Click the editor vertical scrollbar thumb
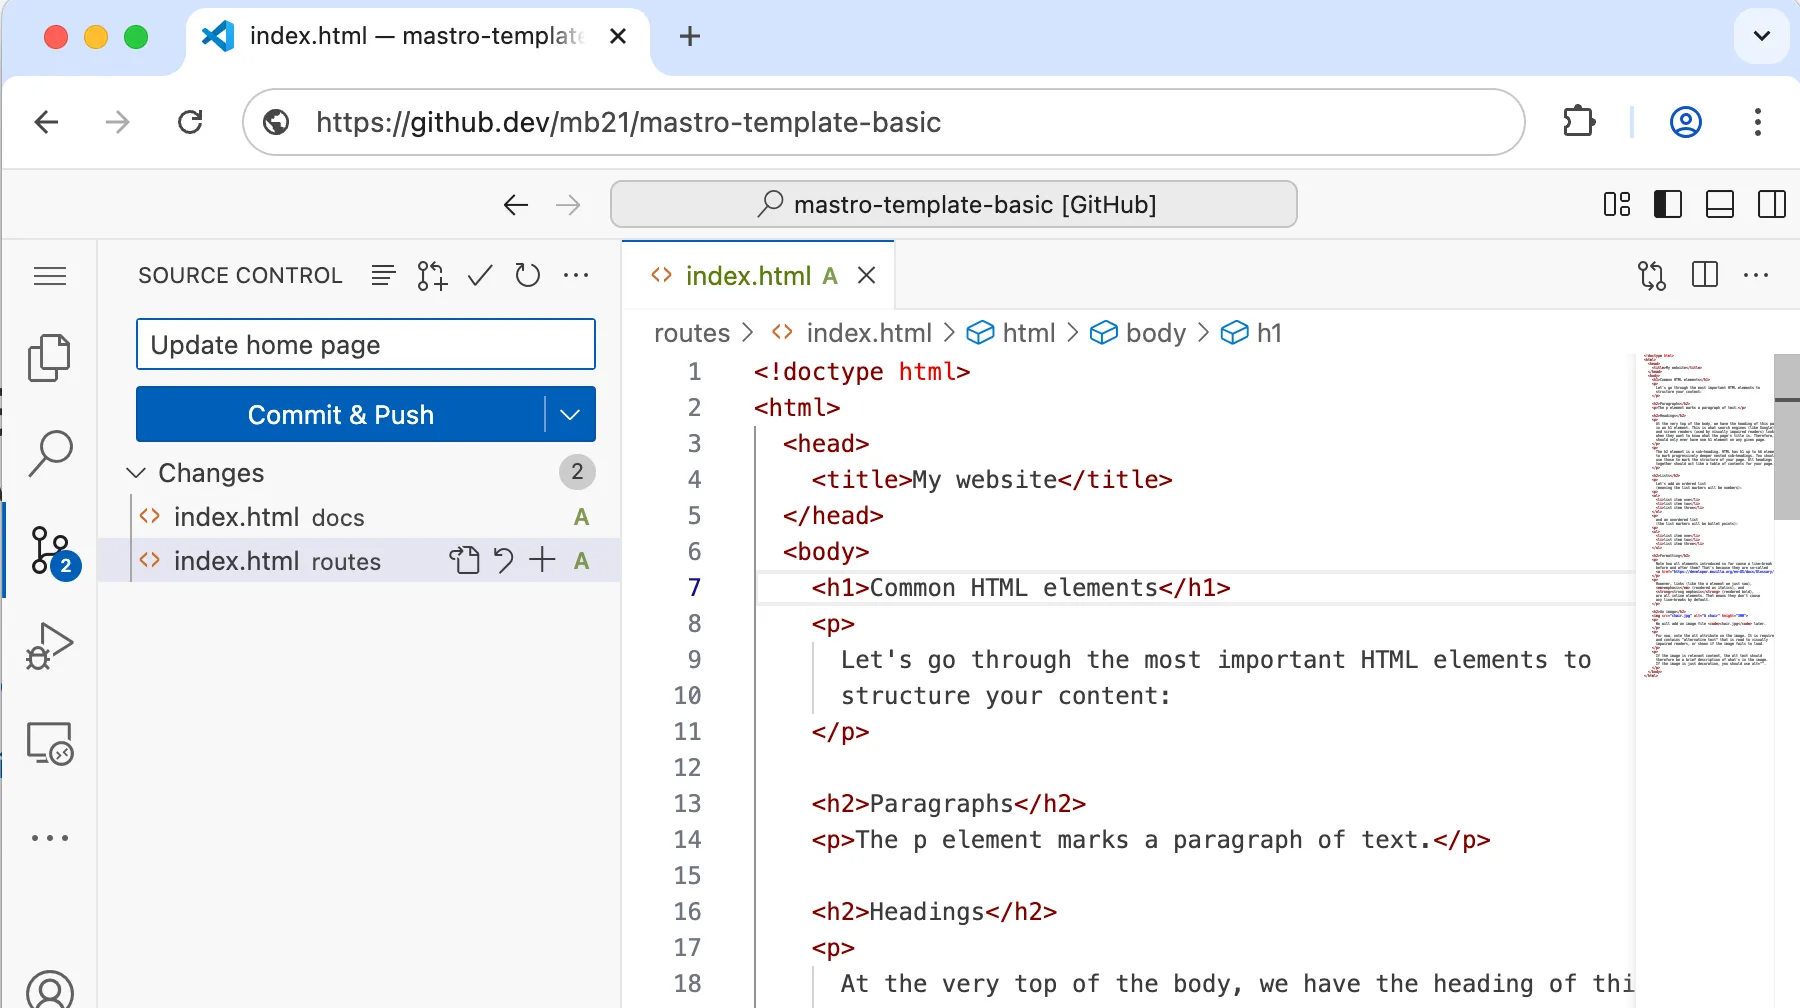Viewport: 1800px width, 1008px height. [x=1787, y=436]
